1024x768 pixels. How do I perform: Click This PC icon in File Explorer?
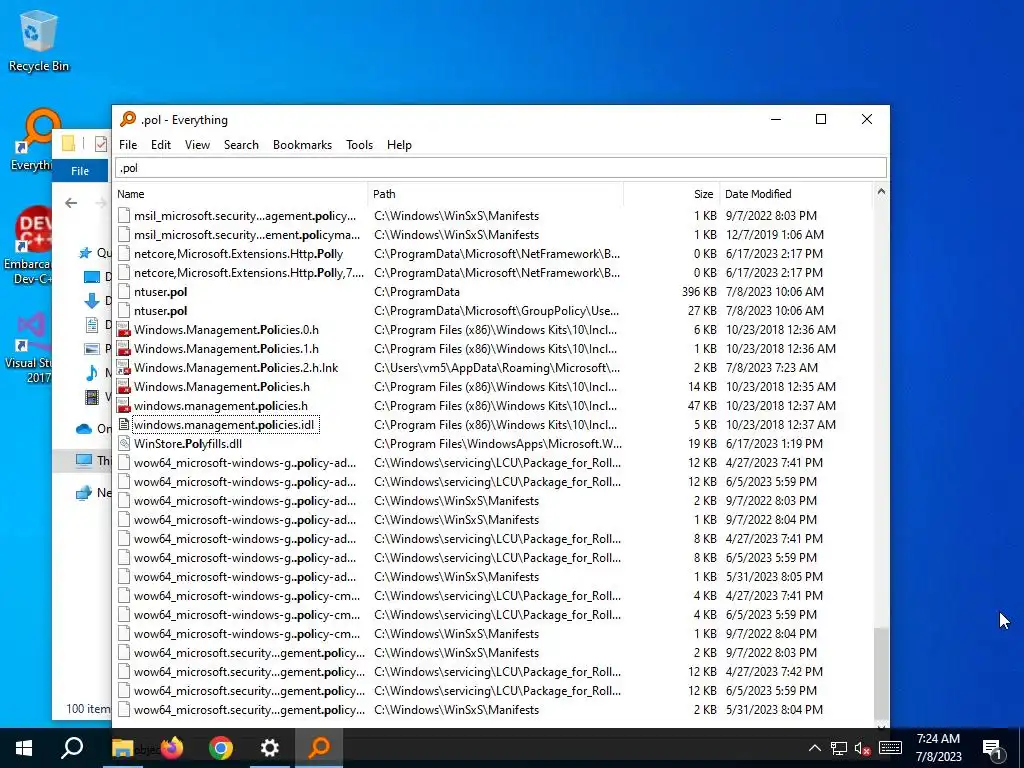coord(84,461)
